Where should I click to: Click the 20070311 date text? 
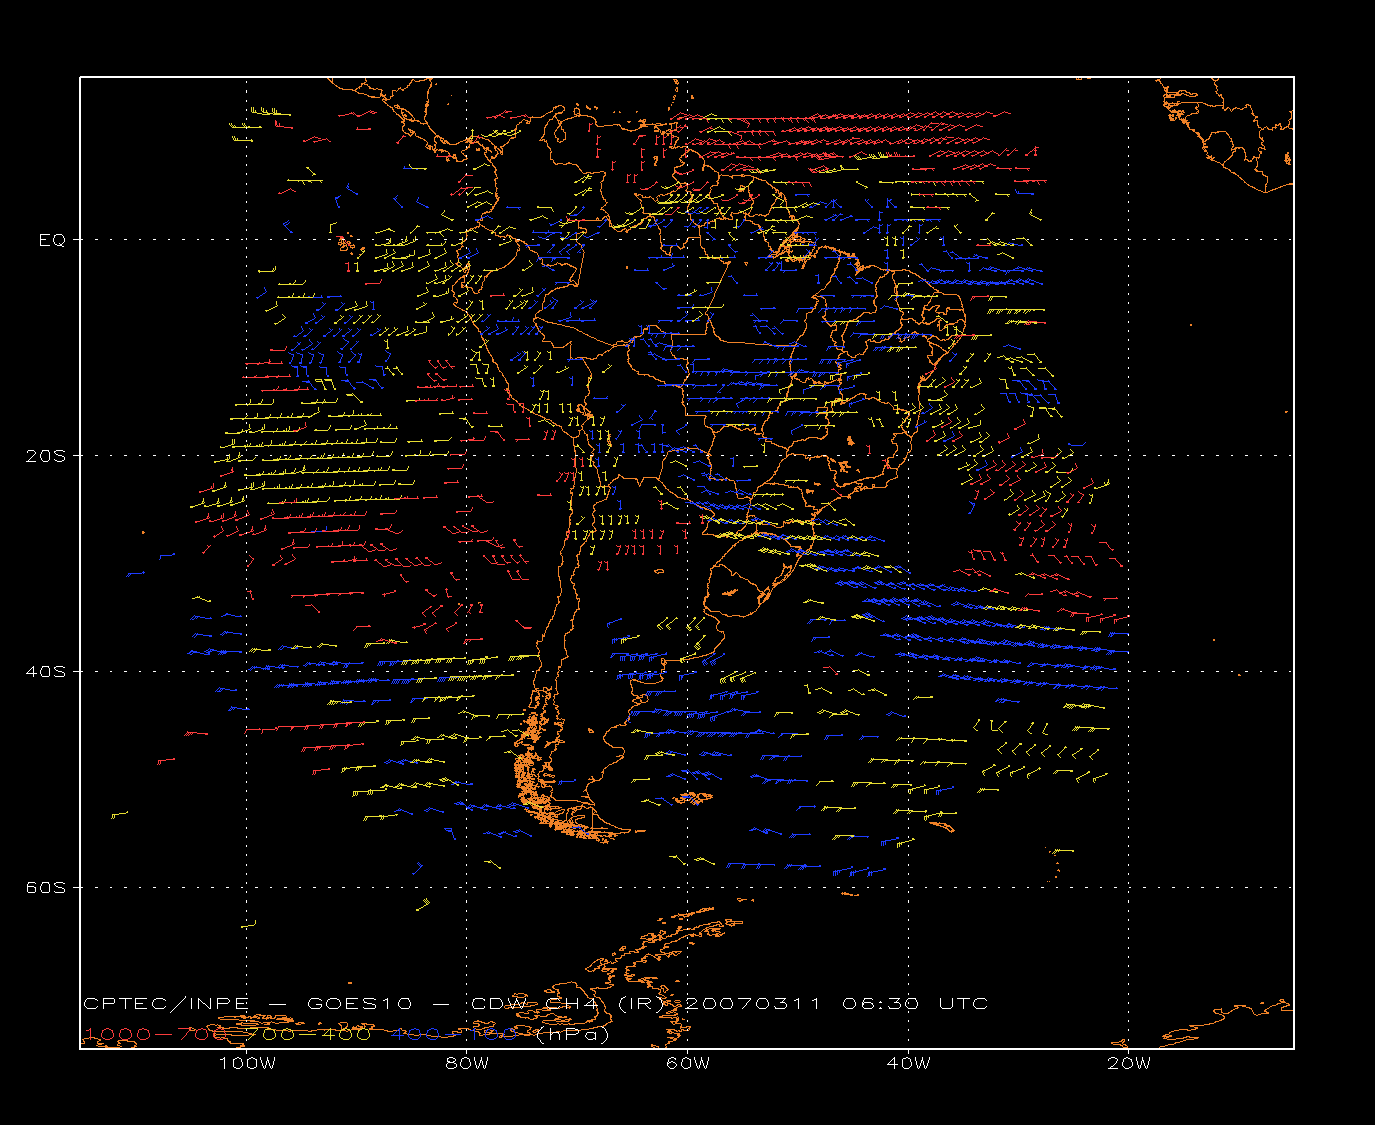click(752, 1004)
